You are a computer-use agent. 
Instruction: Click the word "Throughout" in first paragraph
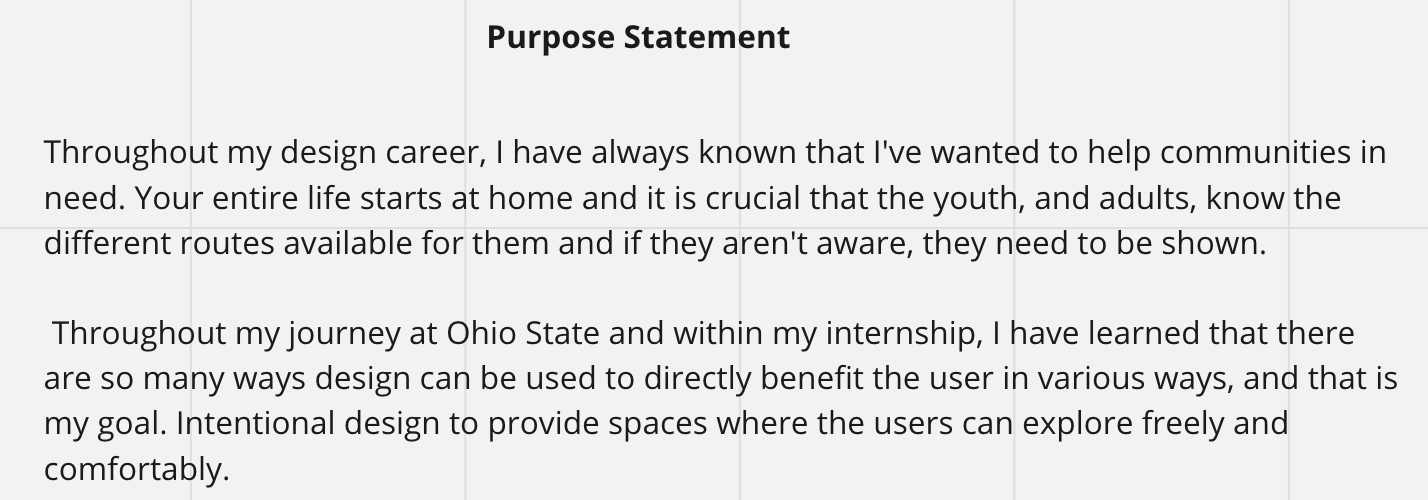pos(131,153)
